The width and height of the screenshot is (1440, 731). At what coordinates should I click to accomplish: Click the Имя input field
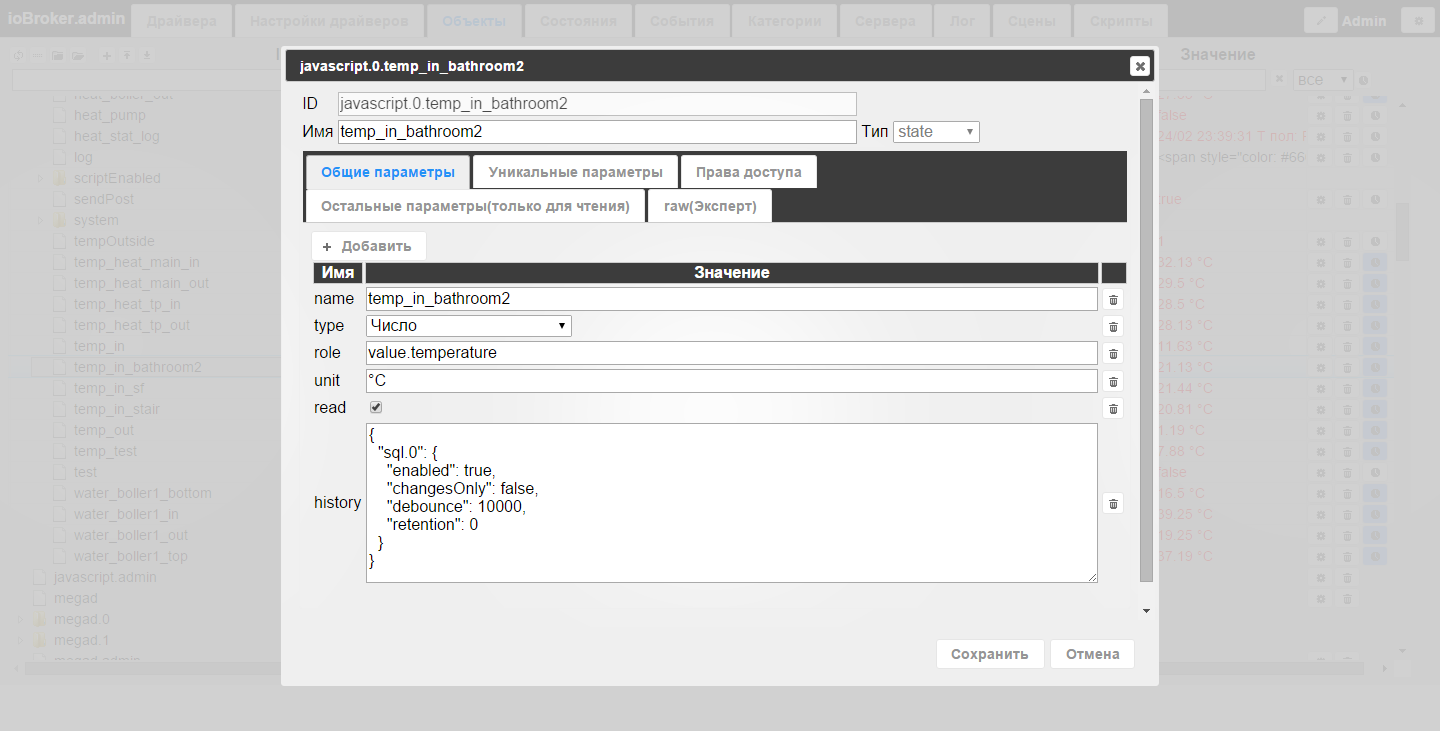point(597,132)
